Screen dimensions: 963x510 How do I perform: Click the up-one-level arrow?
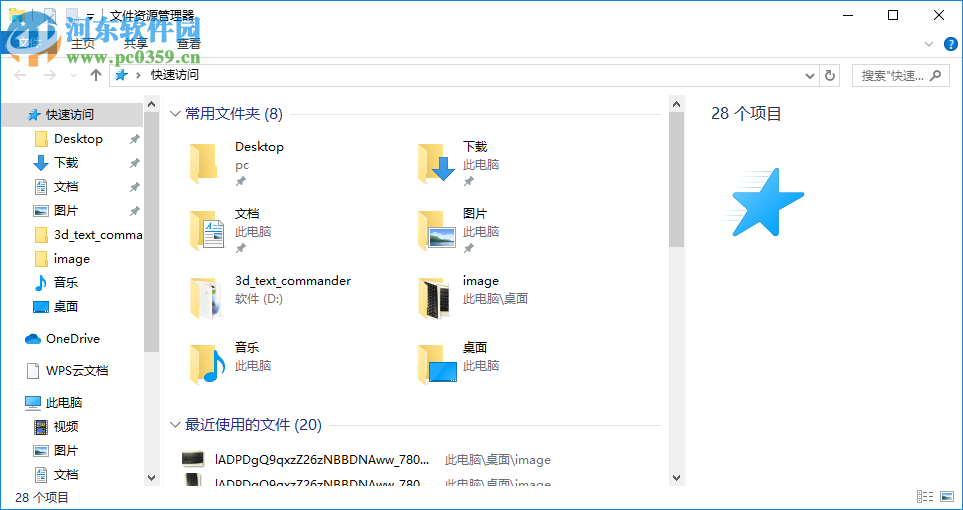click(x=95, y=76)
